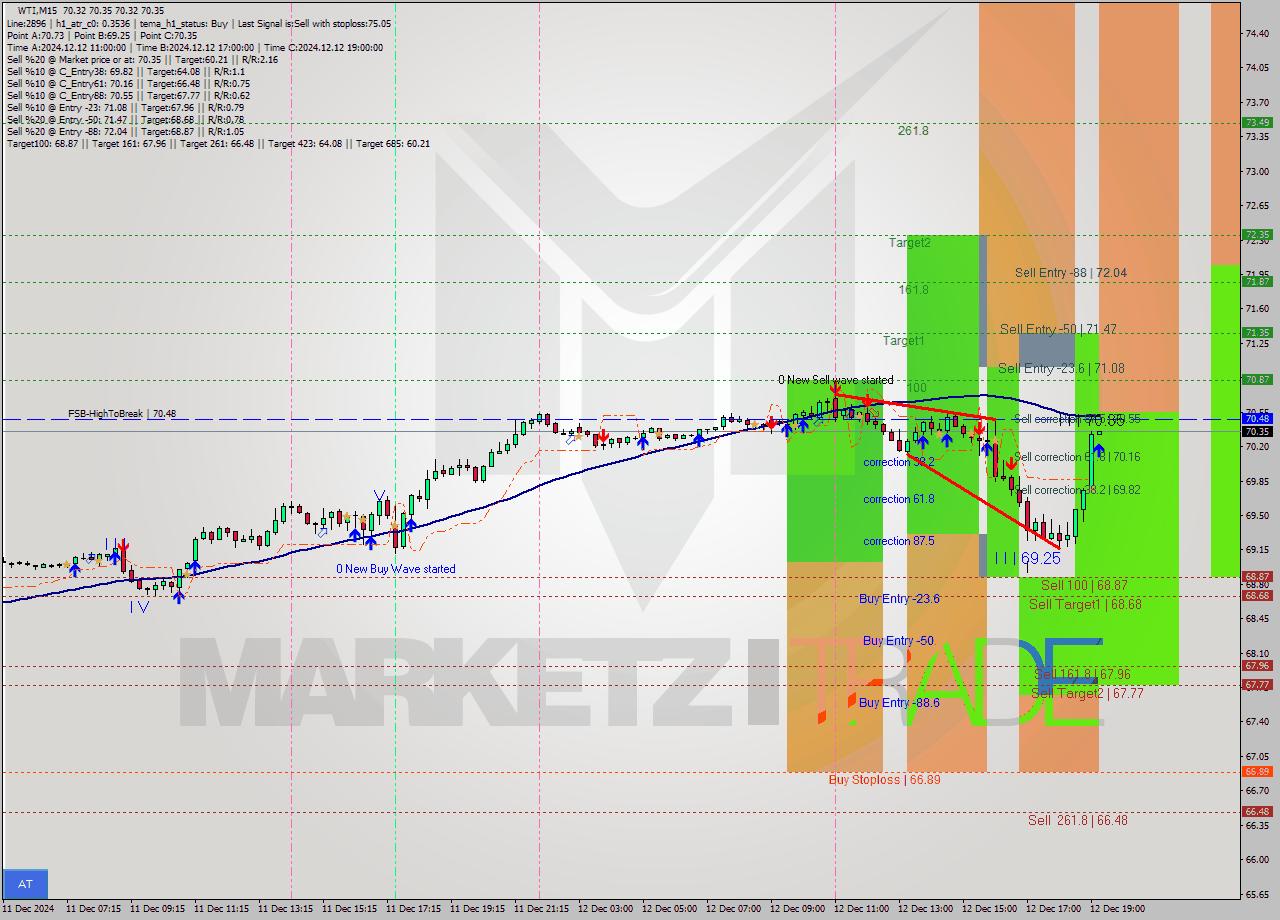Click the green 261.8 level label
Image resolution: width=1280 pixels, height=920 pixels.
click(913, 131)
